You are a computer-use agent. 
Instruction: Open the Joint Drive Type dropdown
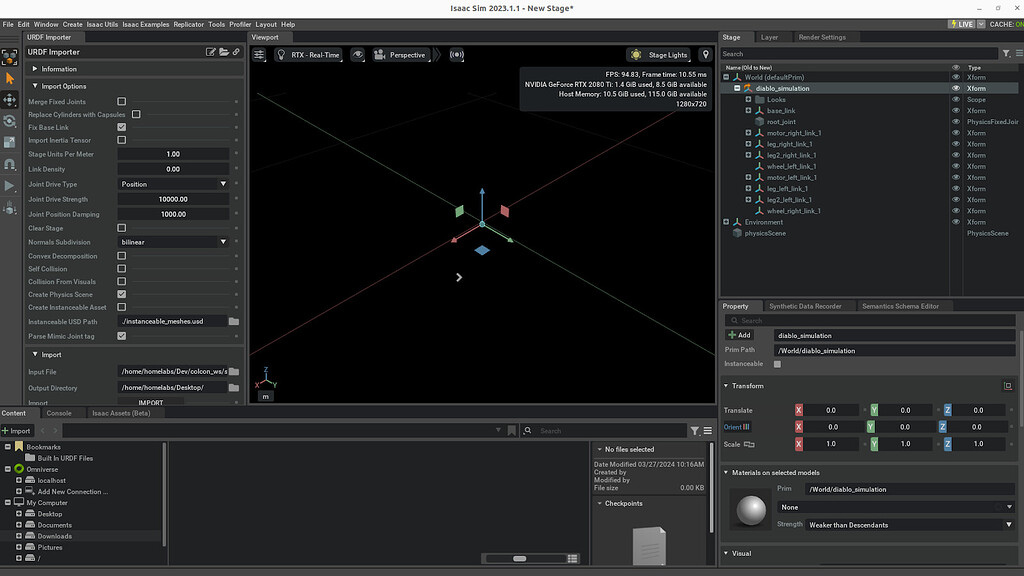click(x=173, y=184)
